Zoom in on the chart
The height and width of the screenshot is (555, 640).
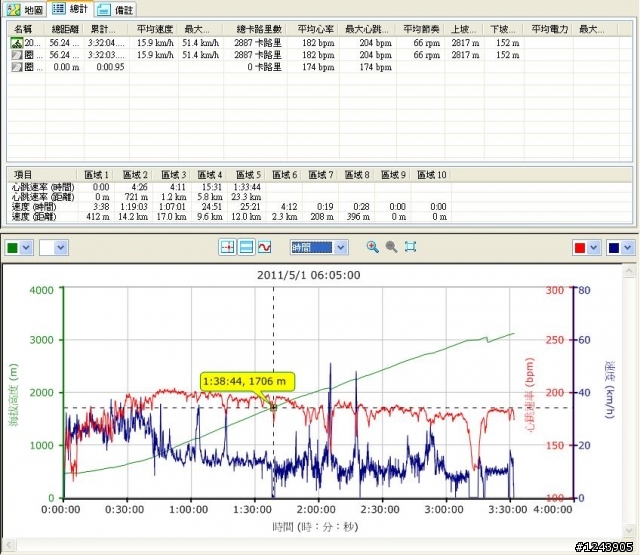372,246
